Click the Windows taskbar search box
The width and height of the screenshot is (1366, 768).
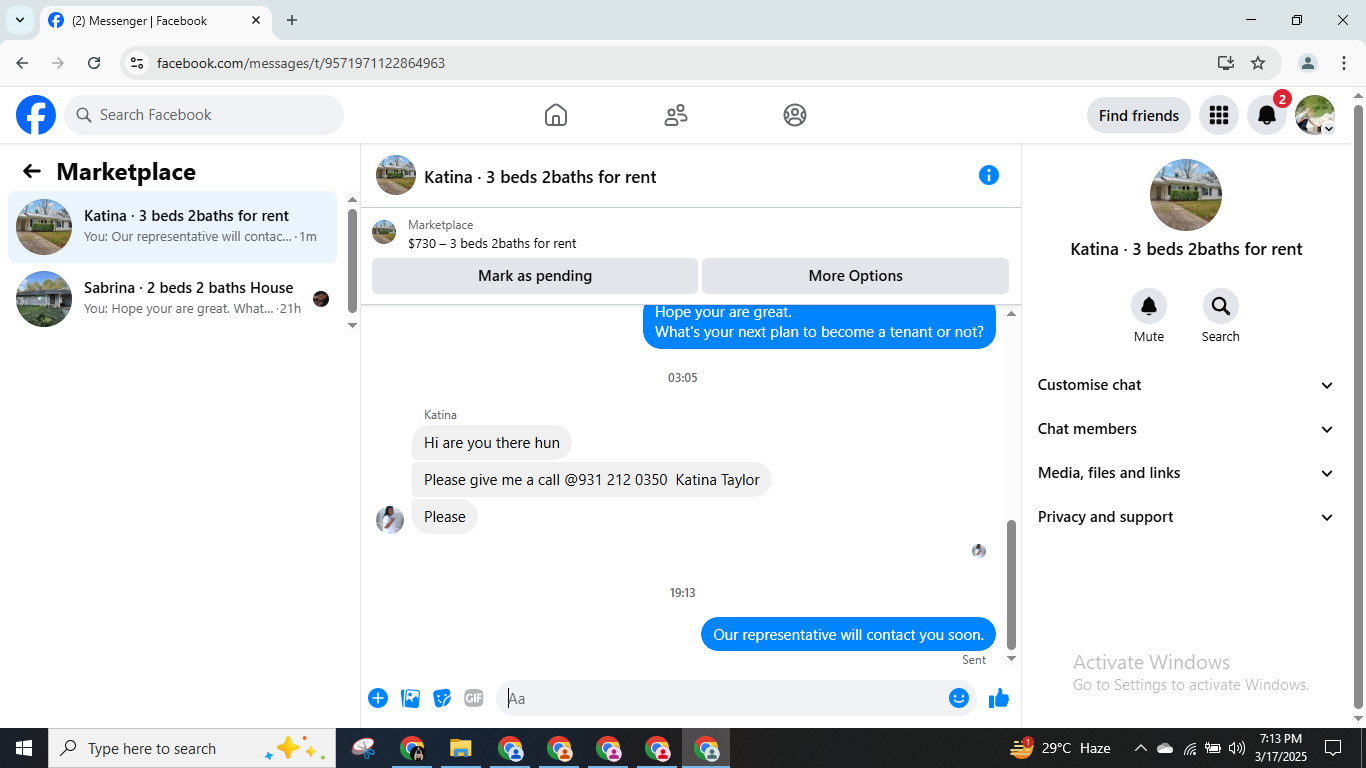(192, 748)
